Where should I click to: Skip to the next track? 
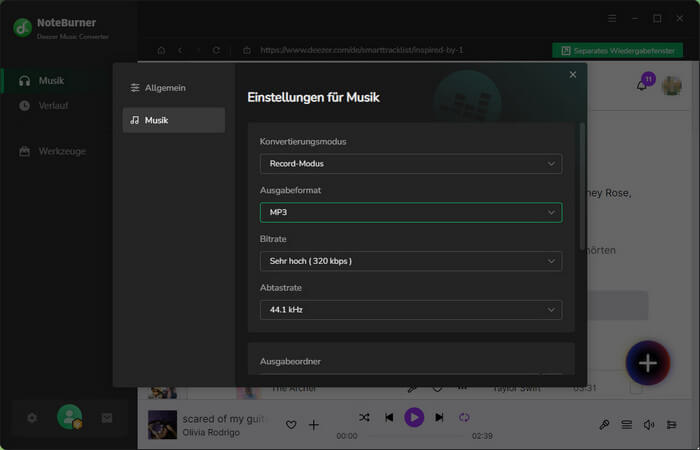[439, 417]
